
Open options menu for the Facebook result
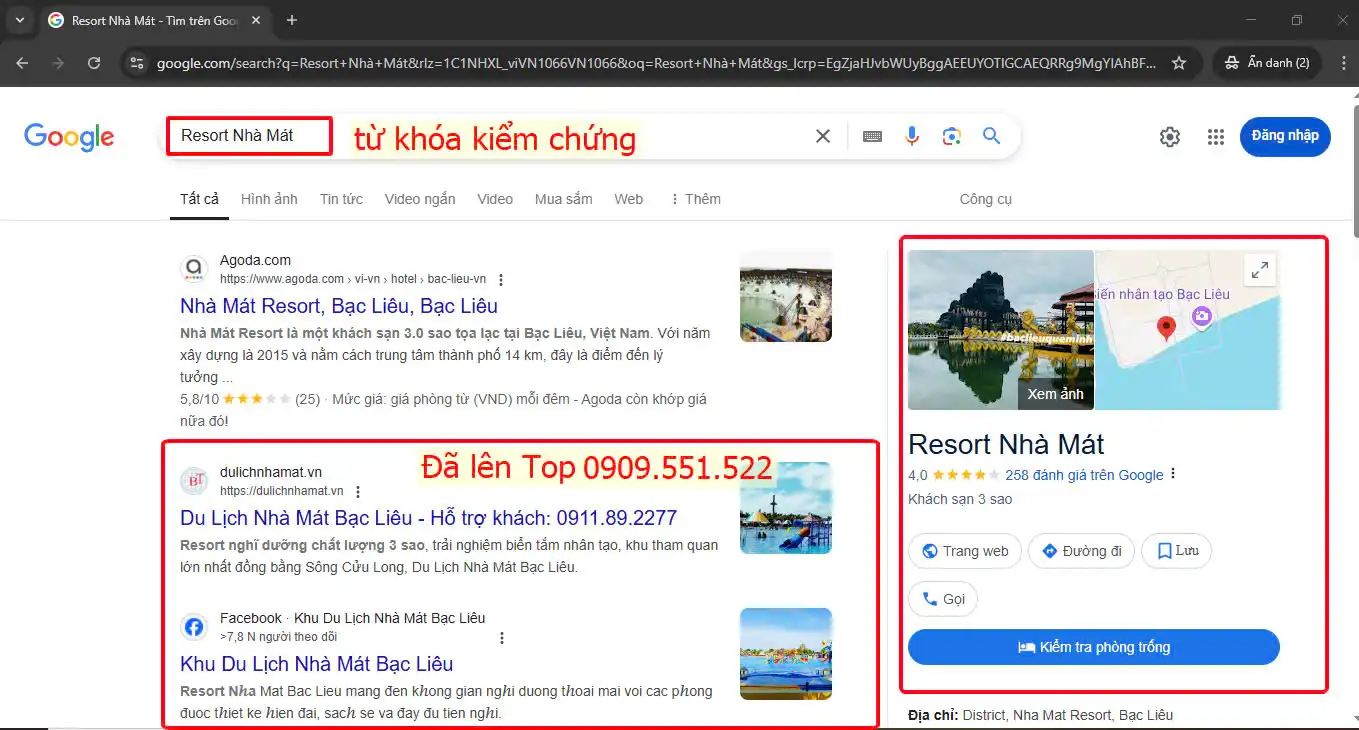(x=502, y=638)
